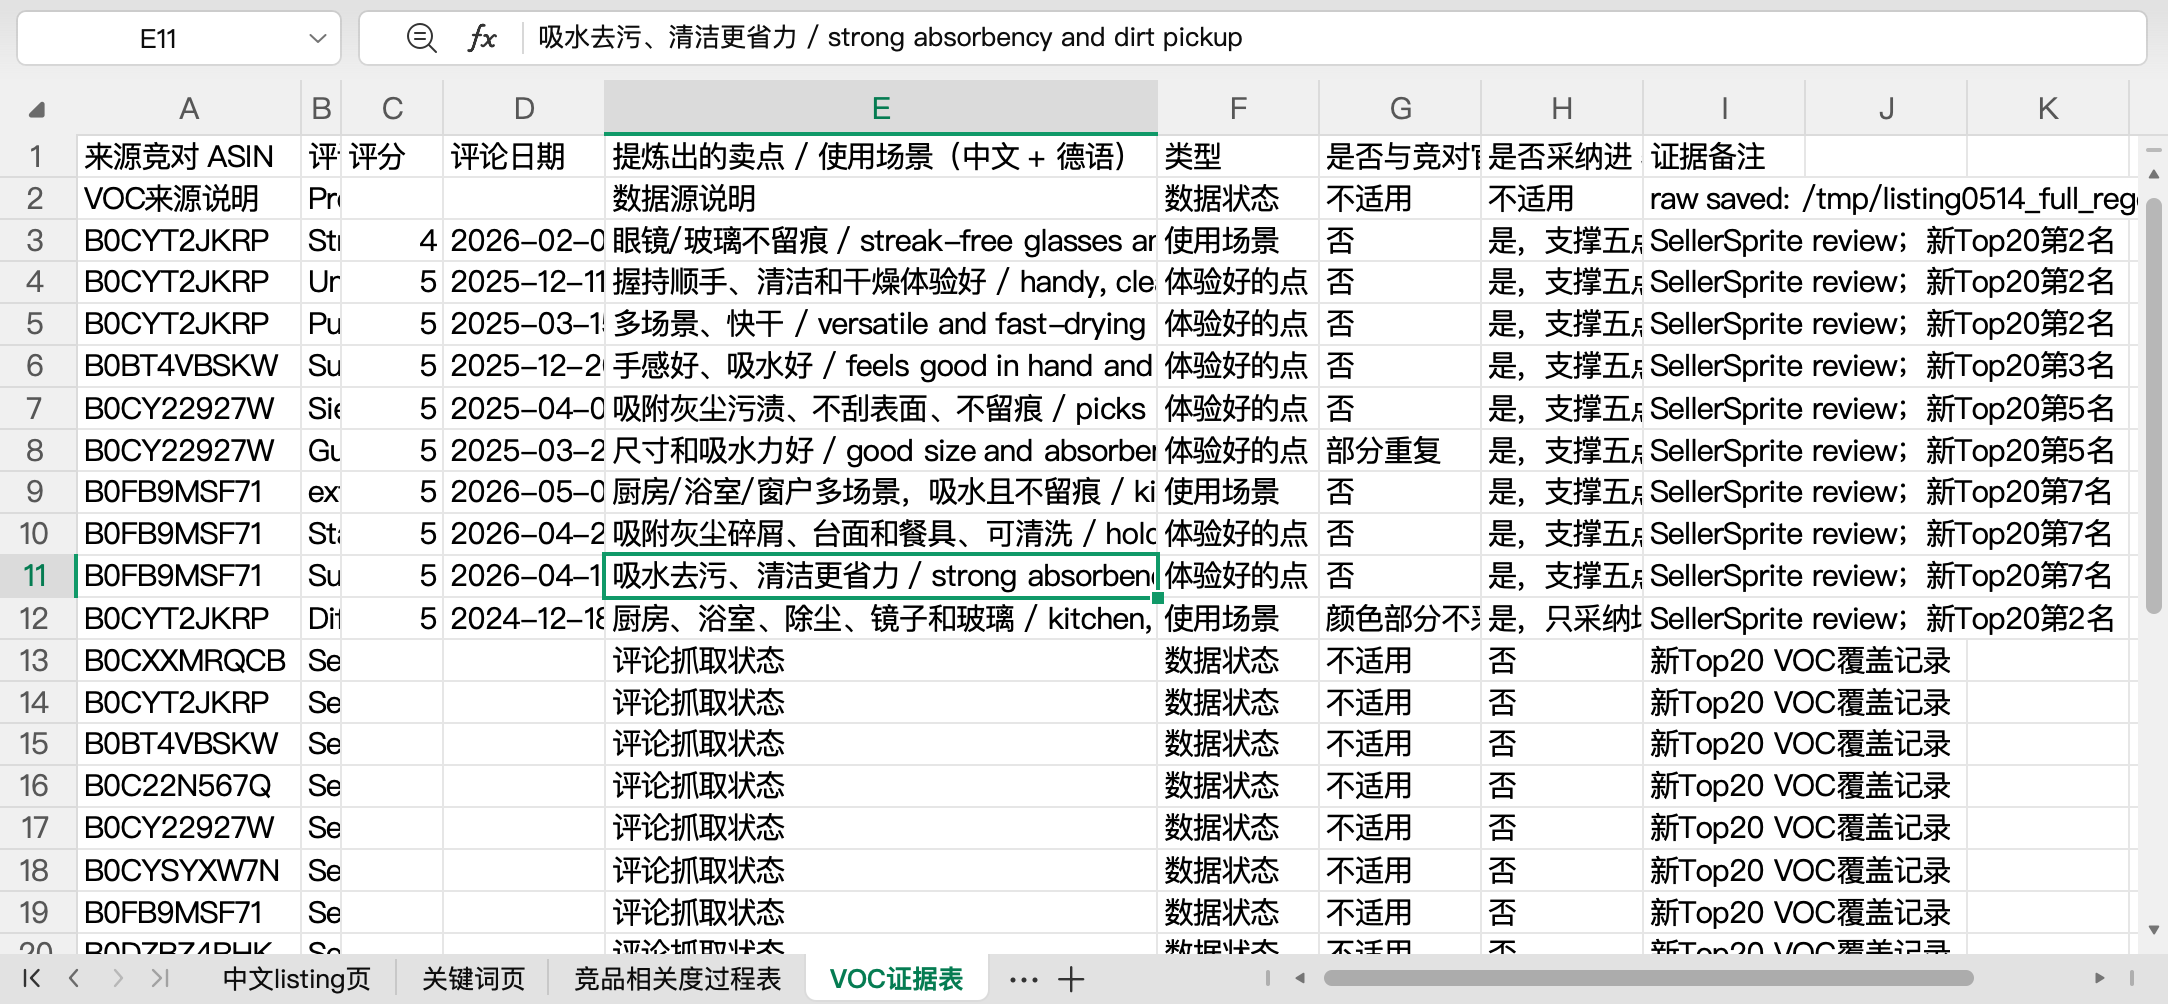Image resolution: width=2168 pixels, height=1004 pixels.
Task: Select header cell 来源竞对 ASIN
Action: tap(189, 157)
